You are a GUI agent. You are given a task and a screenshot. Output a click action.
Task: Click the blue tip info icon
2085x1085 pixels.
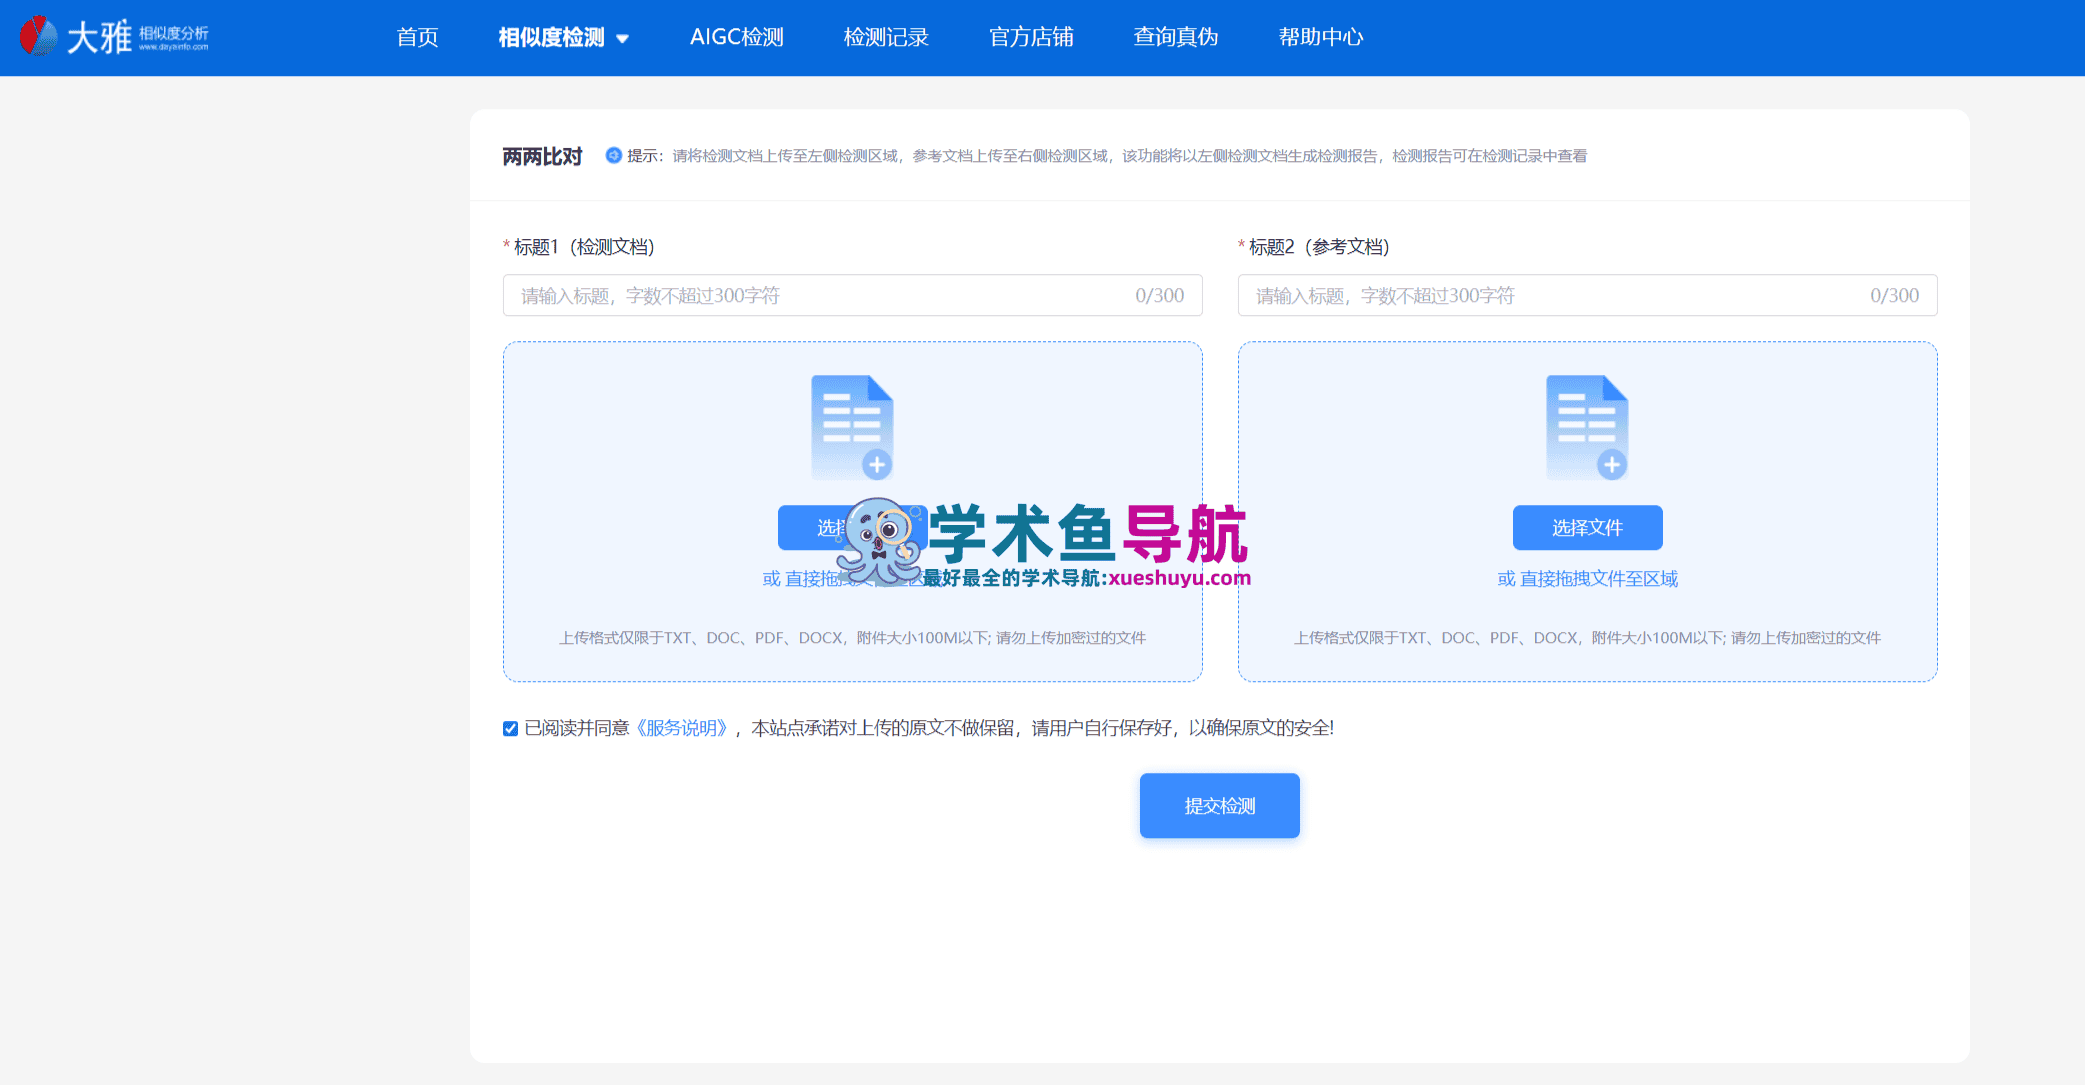coord(614,155)
